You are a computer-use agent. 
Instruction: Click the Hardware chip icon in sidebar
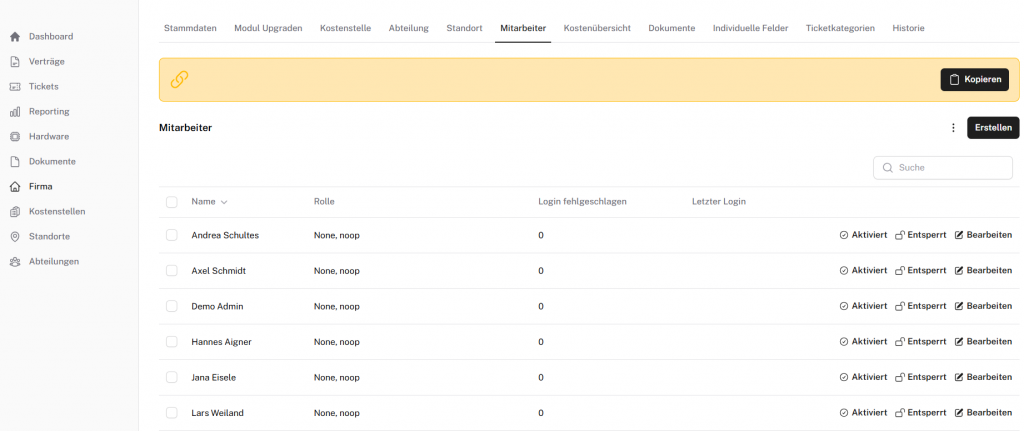point(15,137)
